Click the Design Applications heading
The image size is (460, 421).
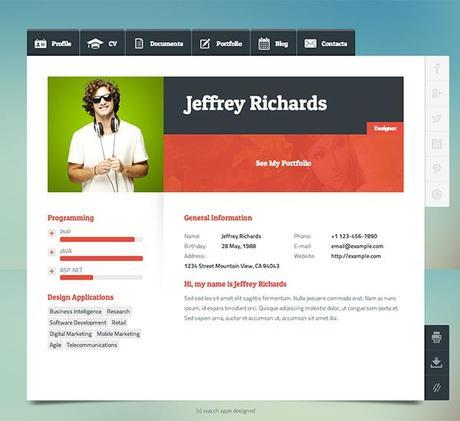pyautogui.click(x=80, y=297)
